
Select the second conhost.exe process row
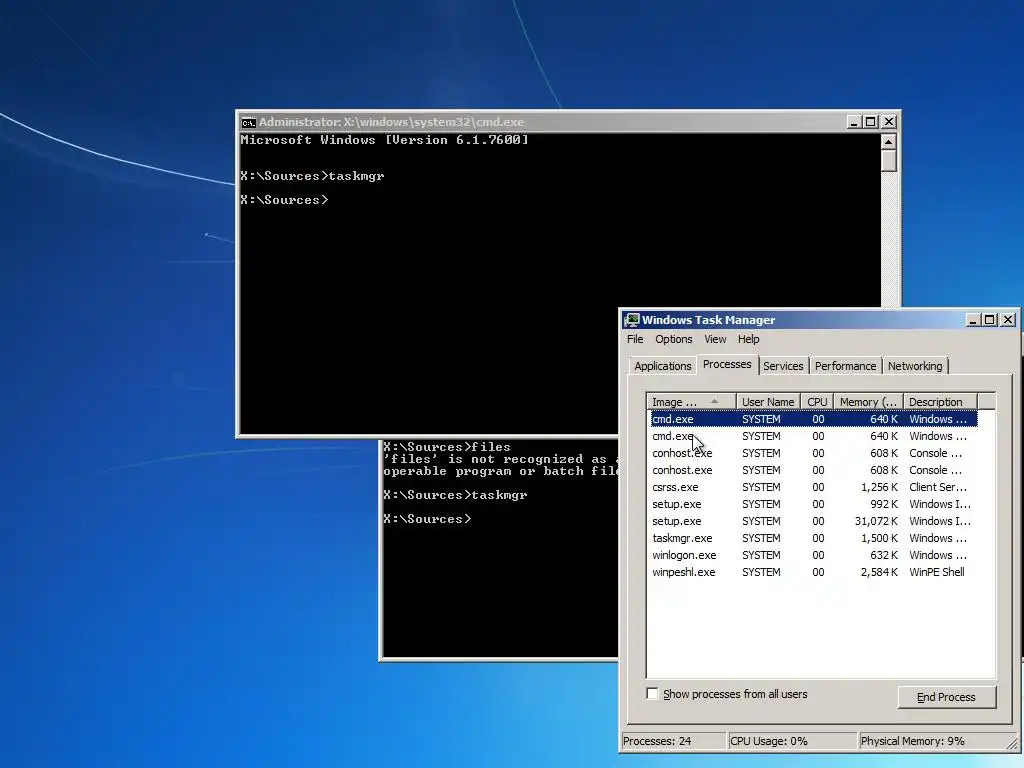click(814, 470)
